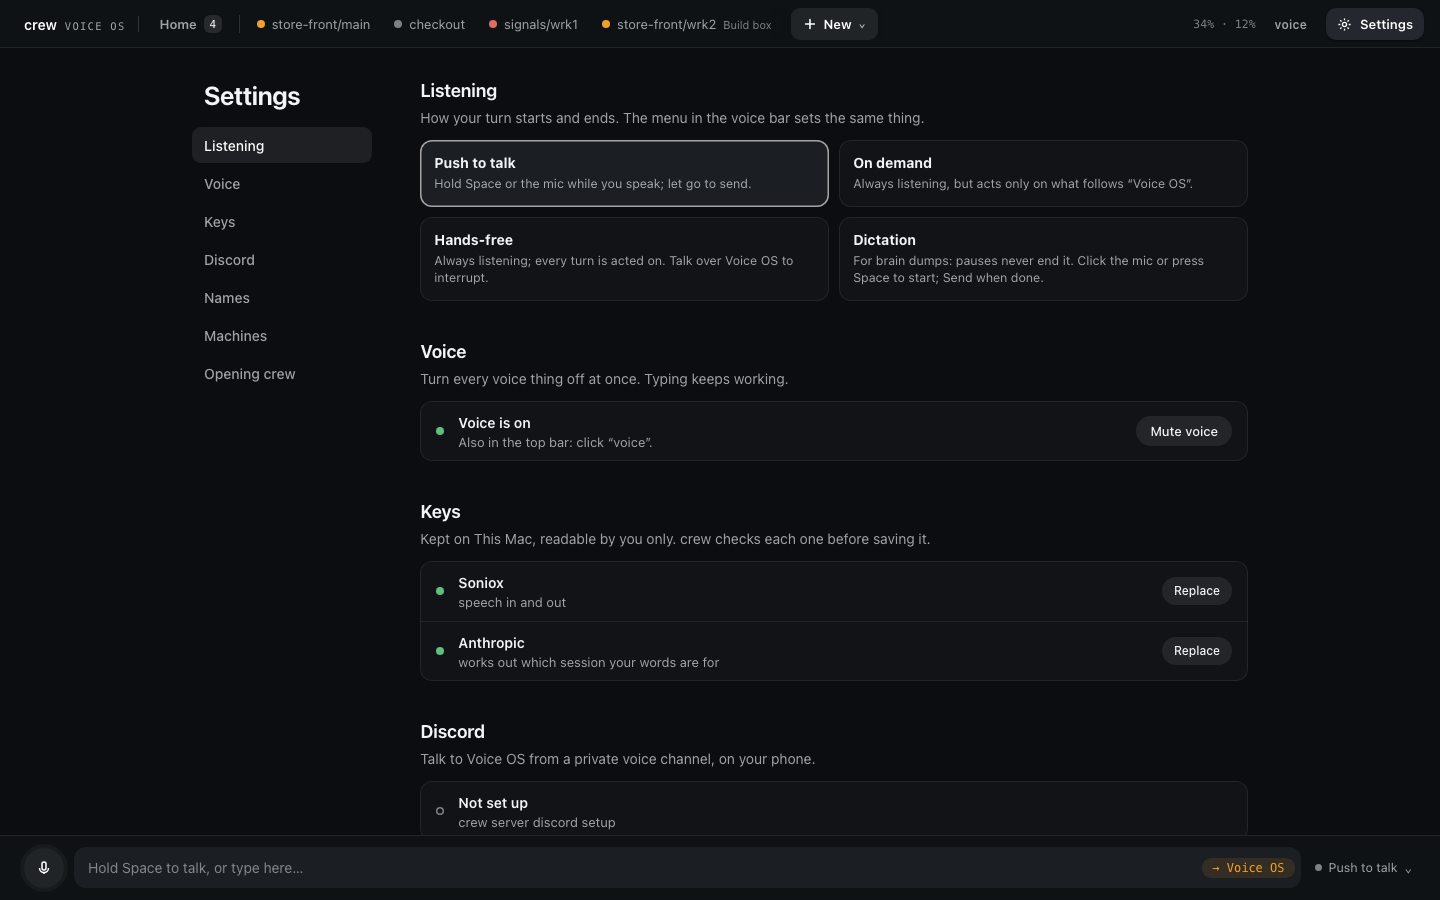This screenshot has width=1440, height=900.
Task: Select the On demand listening mode
Action: (1043, 173)
